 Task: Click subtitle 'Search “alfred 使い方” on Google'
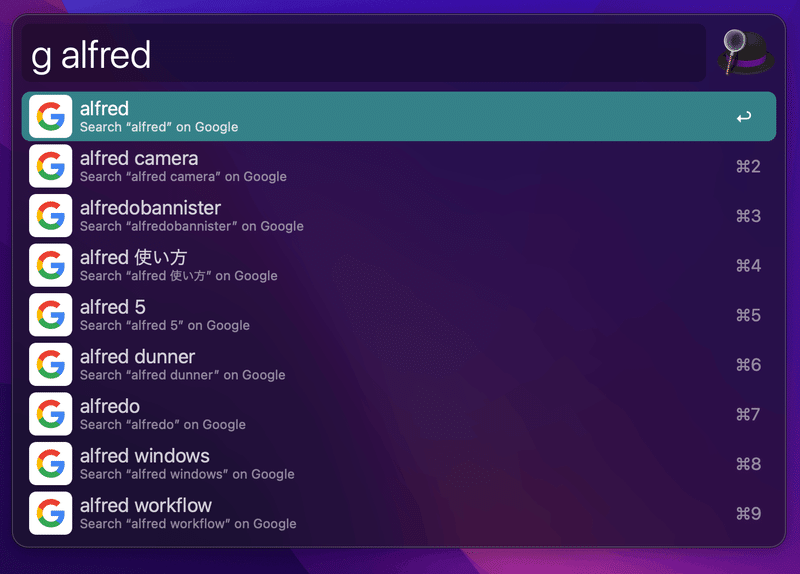pos(179,276)
